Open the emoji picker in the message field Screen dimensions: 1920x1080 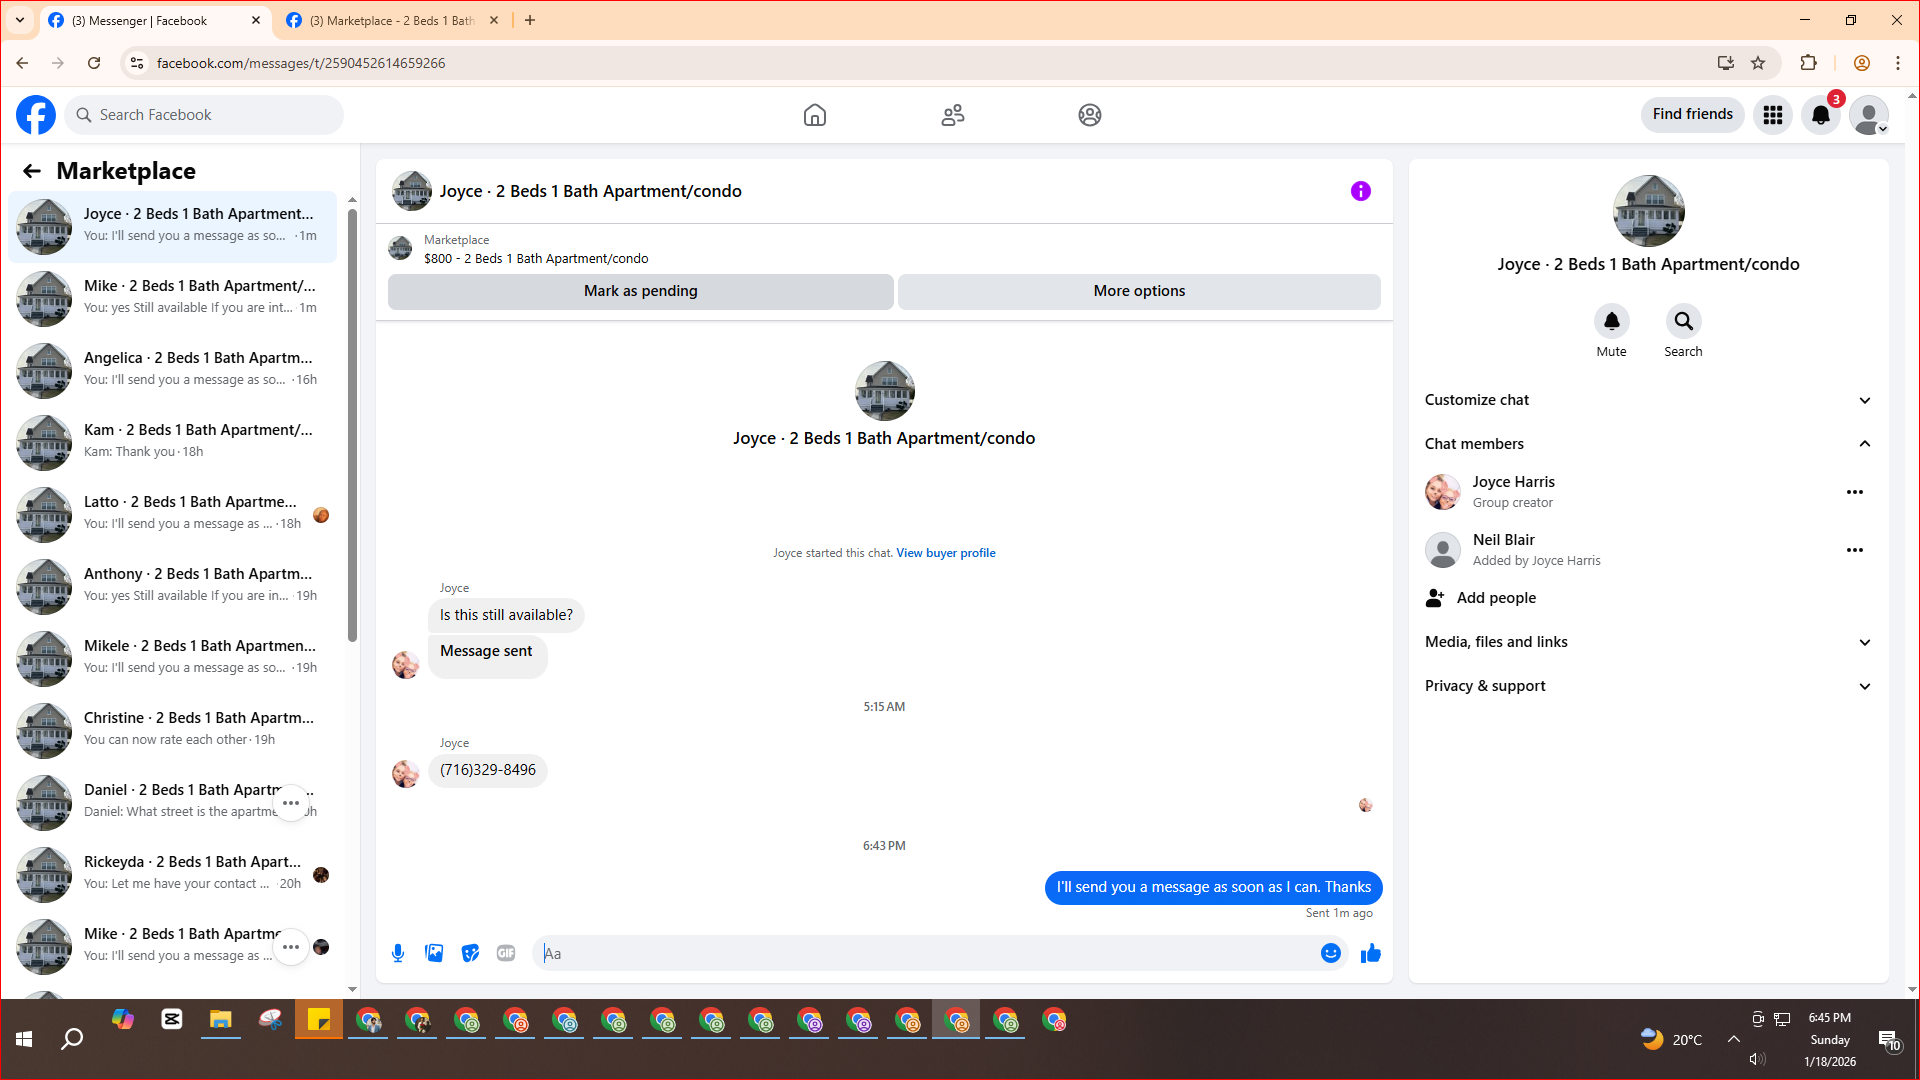coord(1330,953)
